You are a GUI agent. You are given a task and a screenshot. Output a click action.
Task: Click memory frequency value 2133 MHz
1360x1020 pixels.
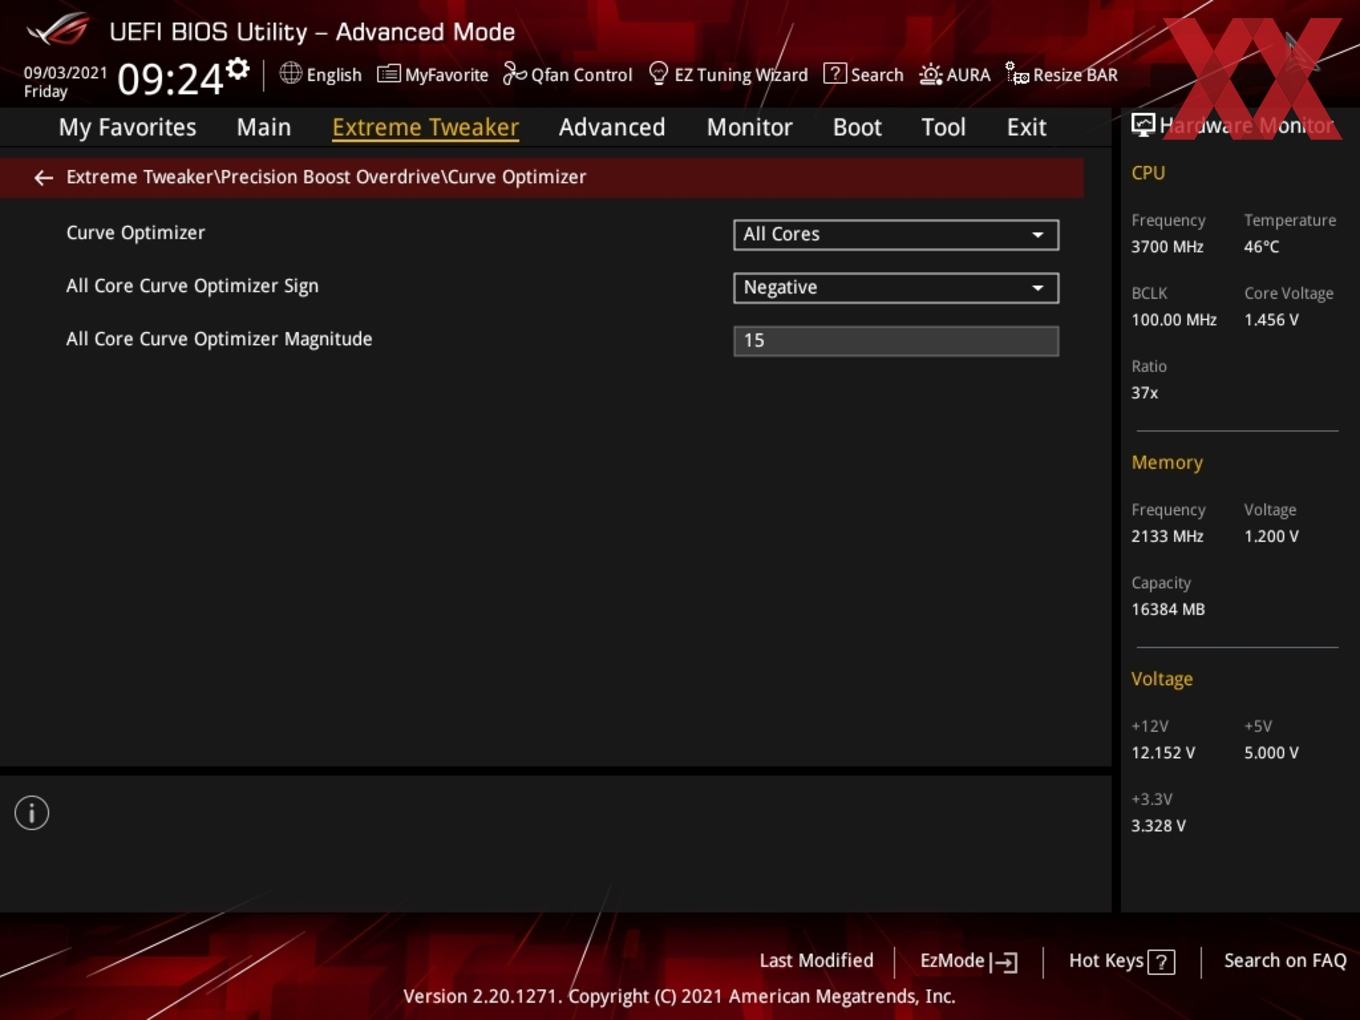1167,536
